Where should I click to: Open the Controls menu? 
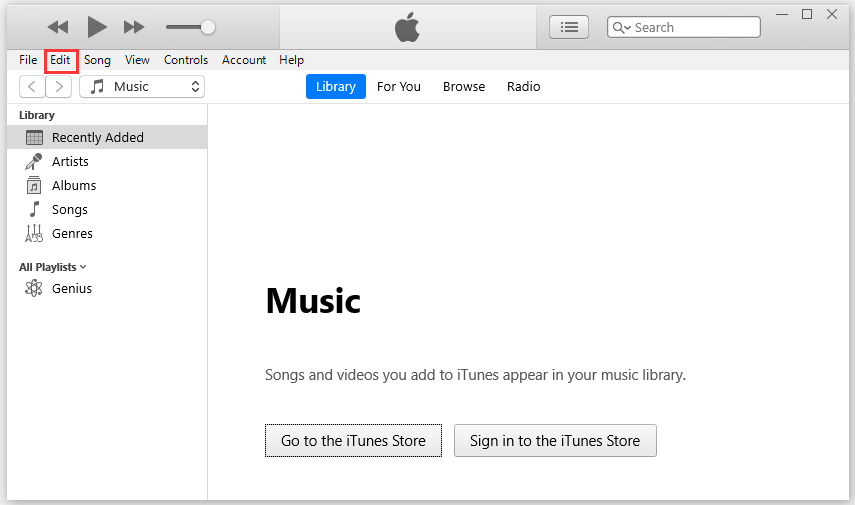coord(186,60)
